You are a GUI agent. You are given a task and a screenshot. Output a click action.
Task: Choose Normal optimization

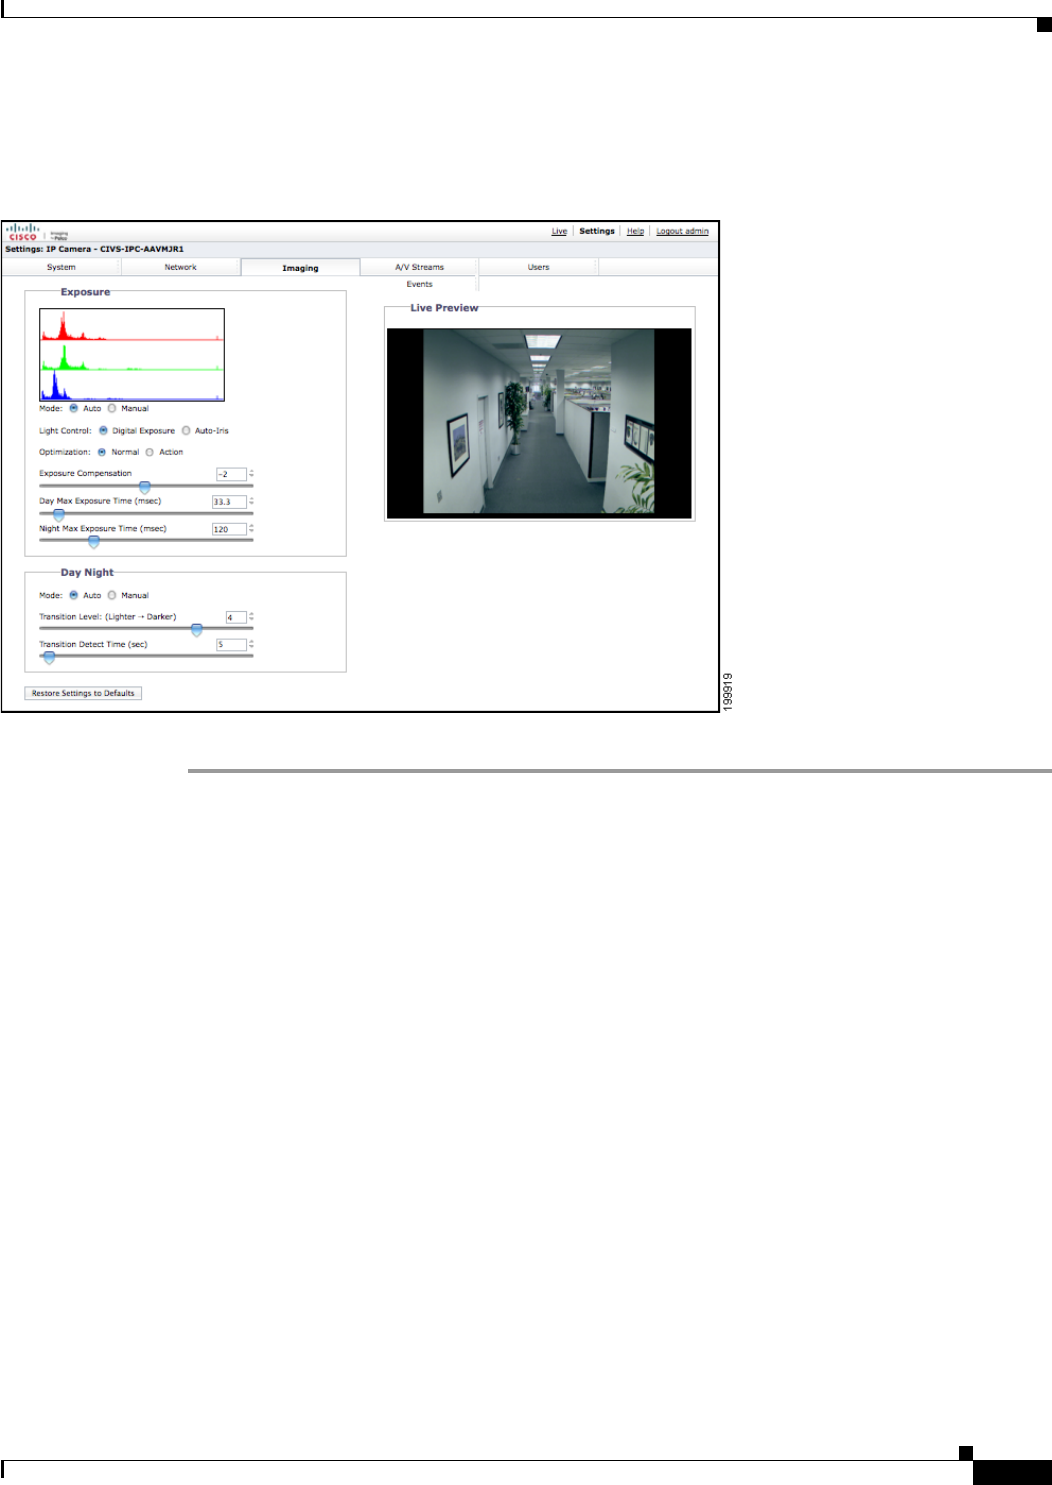click(x=102, y=452)
